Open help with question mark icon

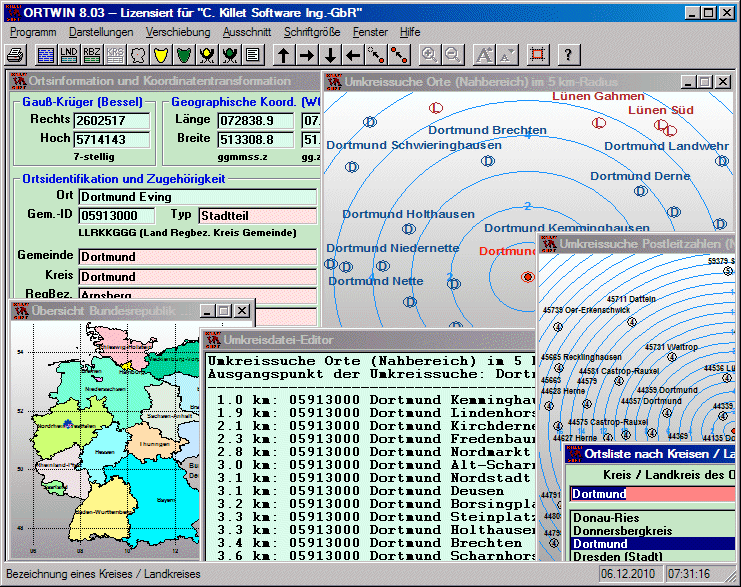568,55
